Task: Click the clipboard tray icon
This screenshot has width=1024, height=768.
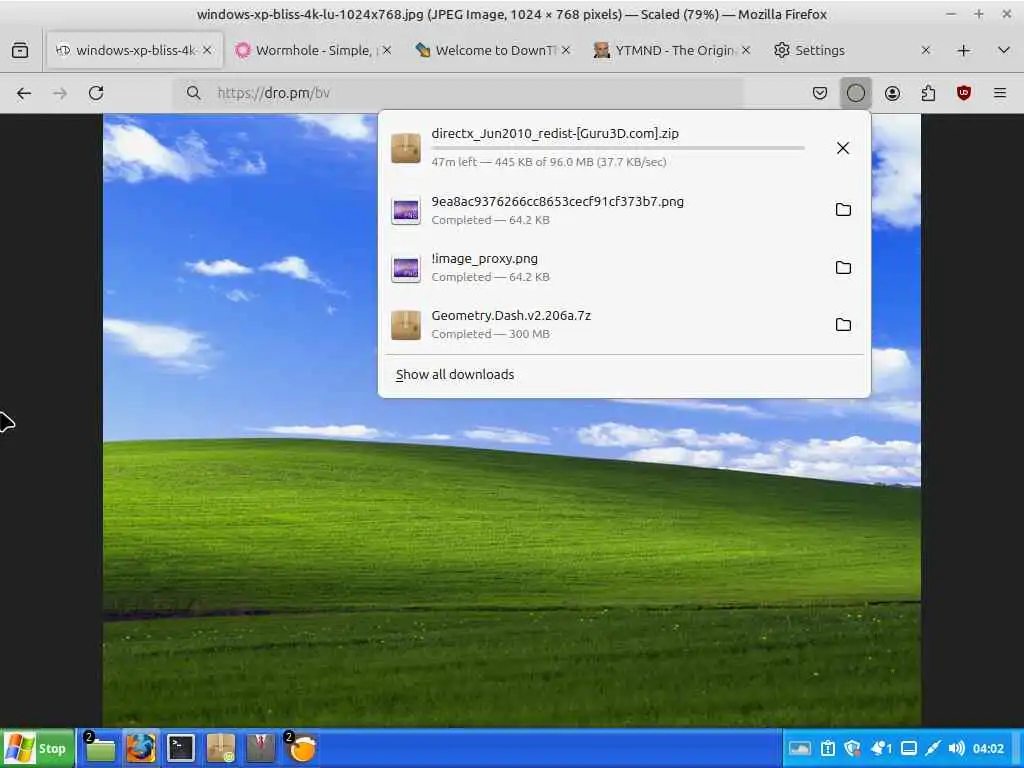Action: point(827,748)
